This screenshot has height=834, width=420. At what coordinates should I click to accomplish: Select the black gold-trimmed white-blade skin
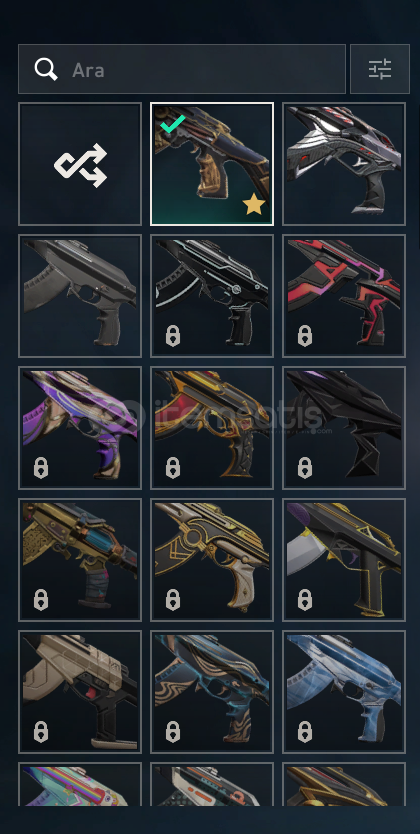344,560
